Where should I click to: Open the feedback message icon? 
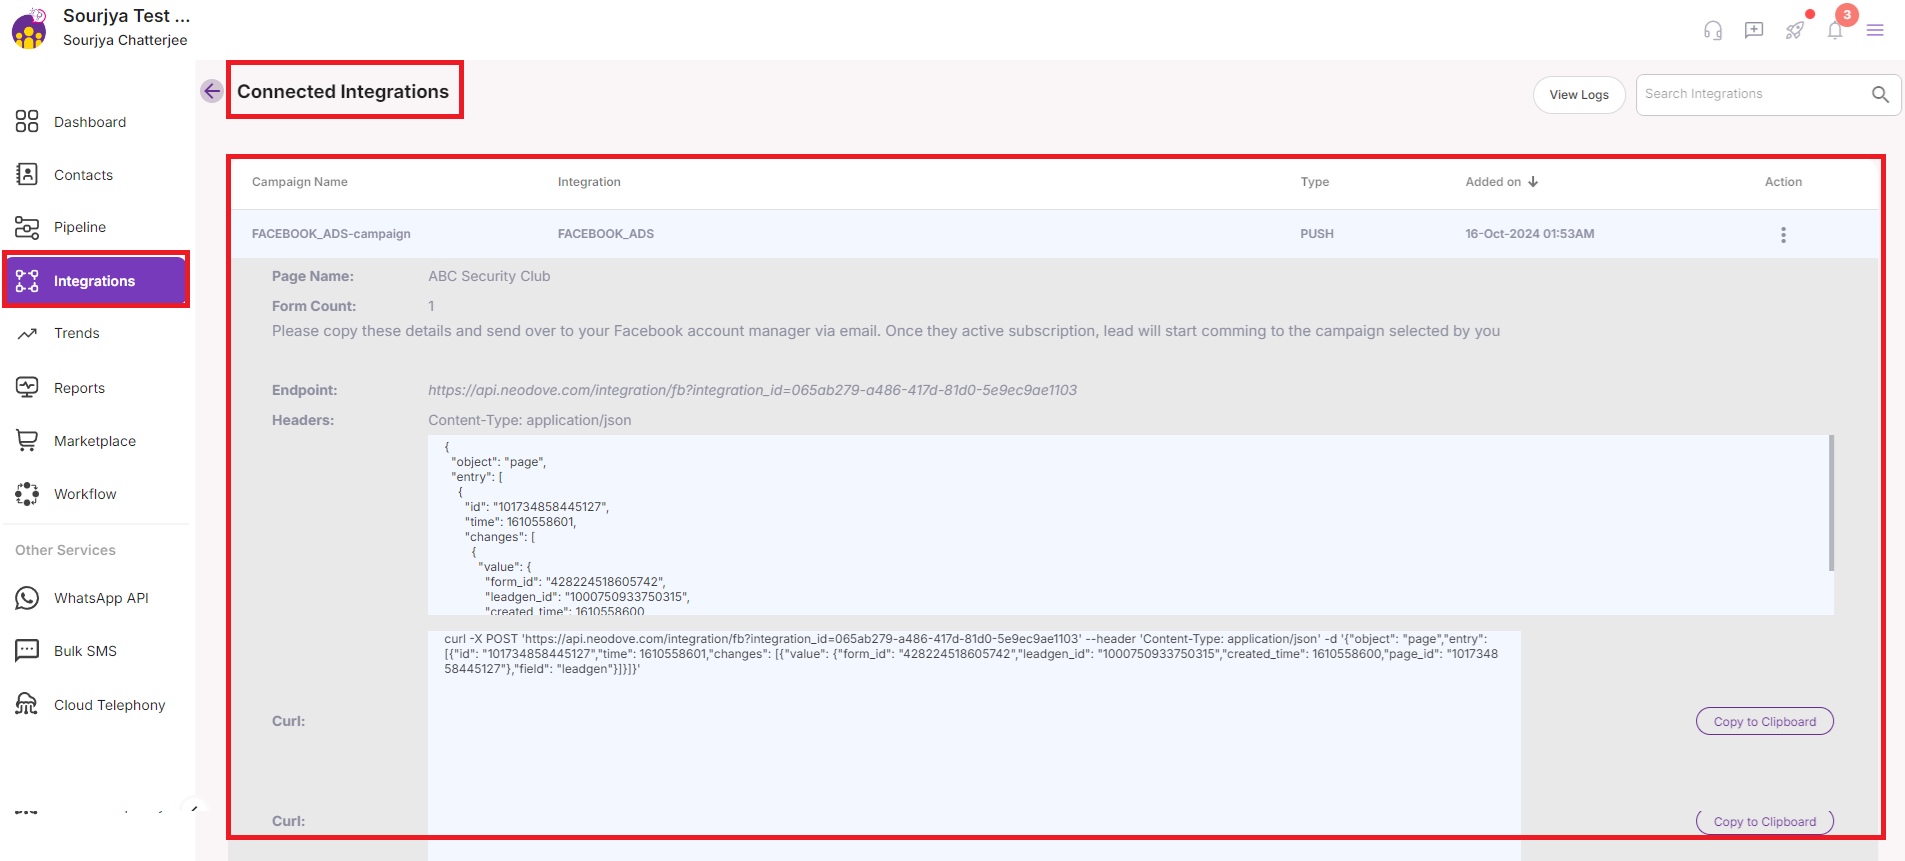1754,30
